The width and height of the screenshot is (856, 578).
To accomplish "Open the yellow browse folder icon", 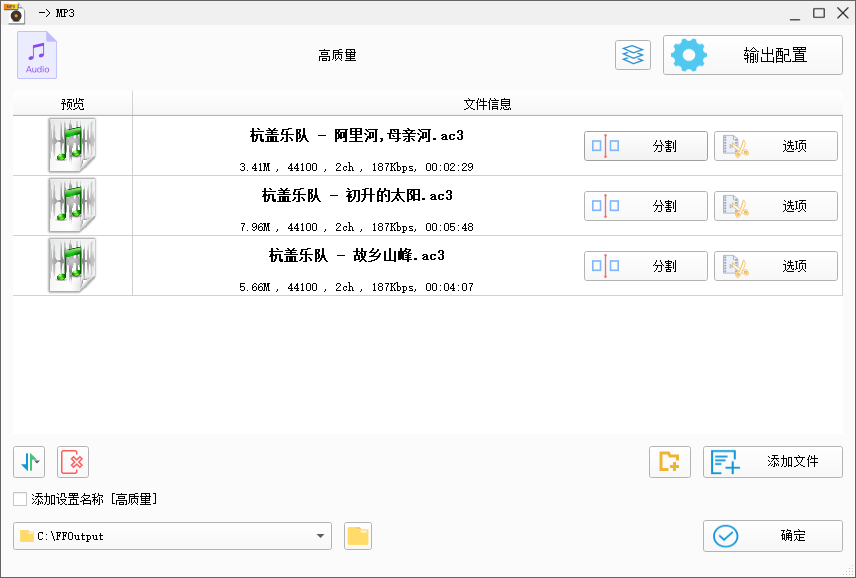I will pyautogui.click(x=357, y=536).
